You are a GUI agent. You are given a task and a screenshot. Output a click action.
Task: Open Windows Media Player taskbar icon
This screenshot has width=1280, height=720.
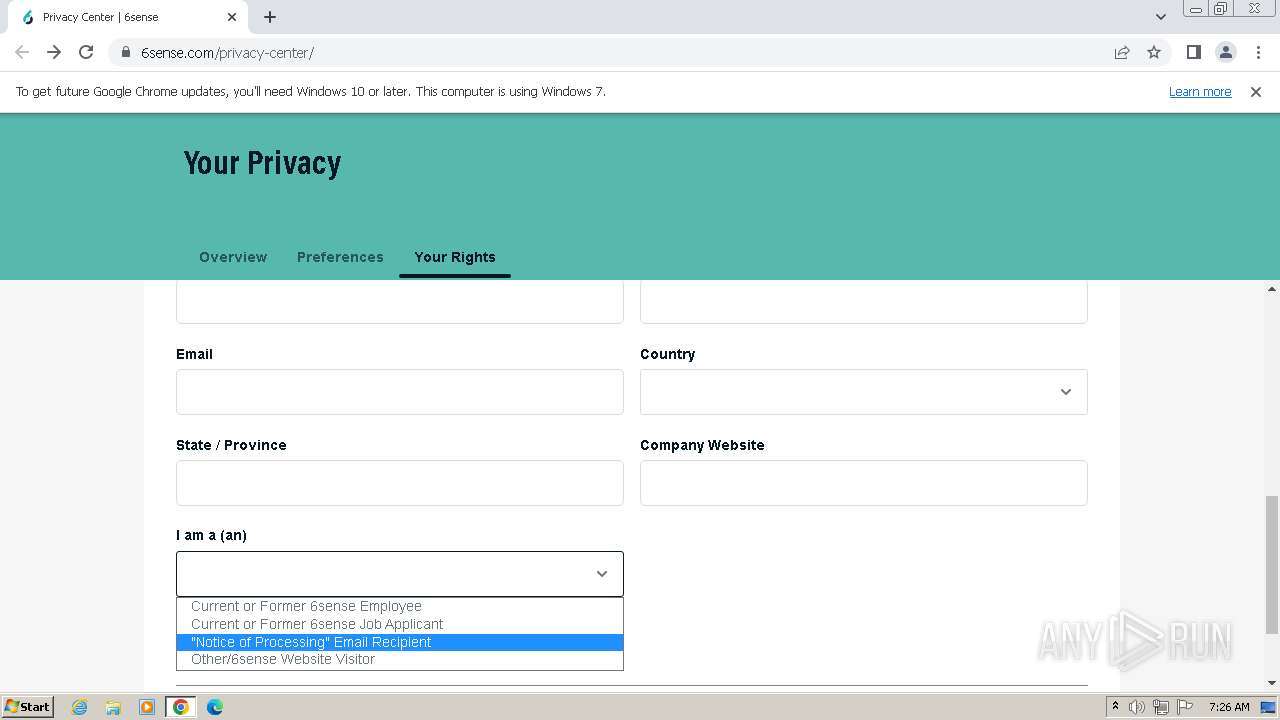tap(147, 707)
